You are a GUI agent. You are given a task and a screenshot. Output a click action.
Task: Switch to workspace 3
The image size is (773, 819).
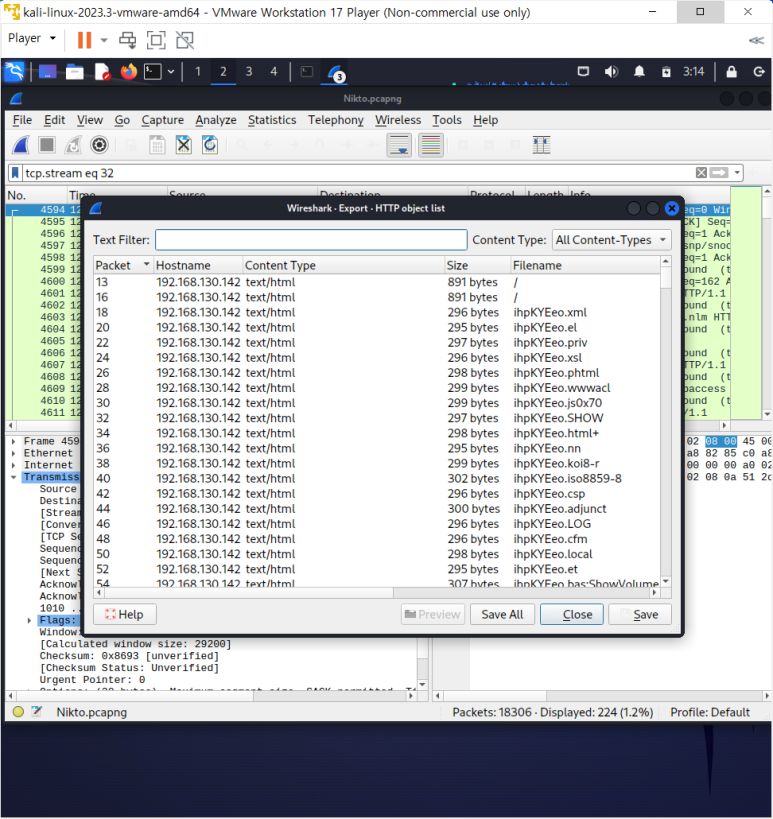[249, 72]
